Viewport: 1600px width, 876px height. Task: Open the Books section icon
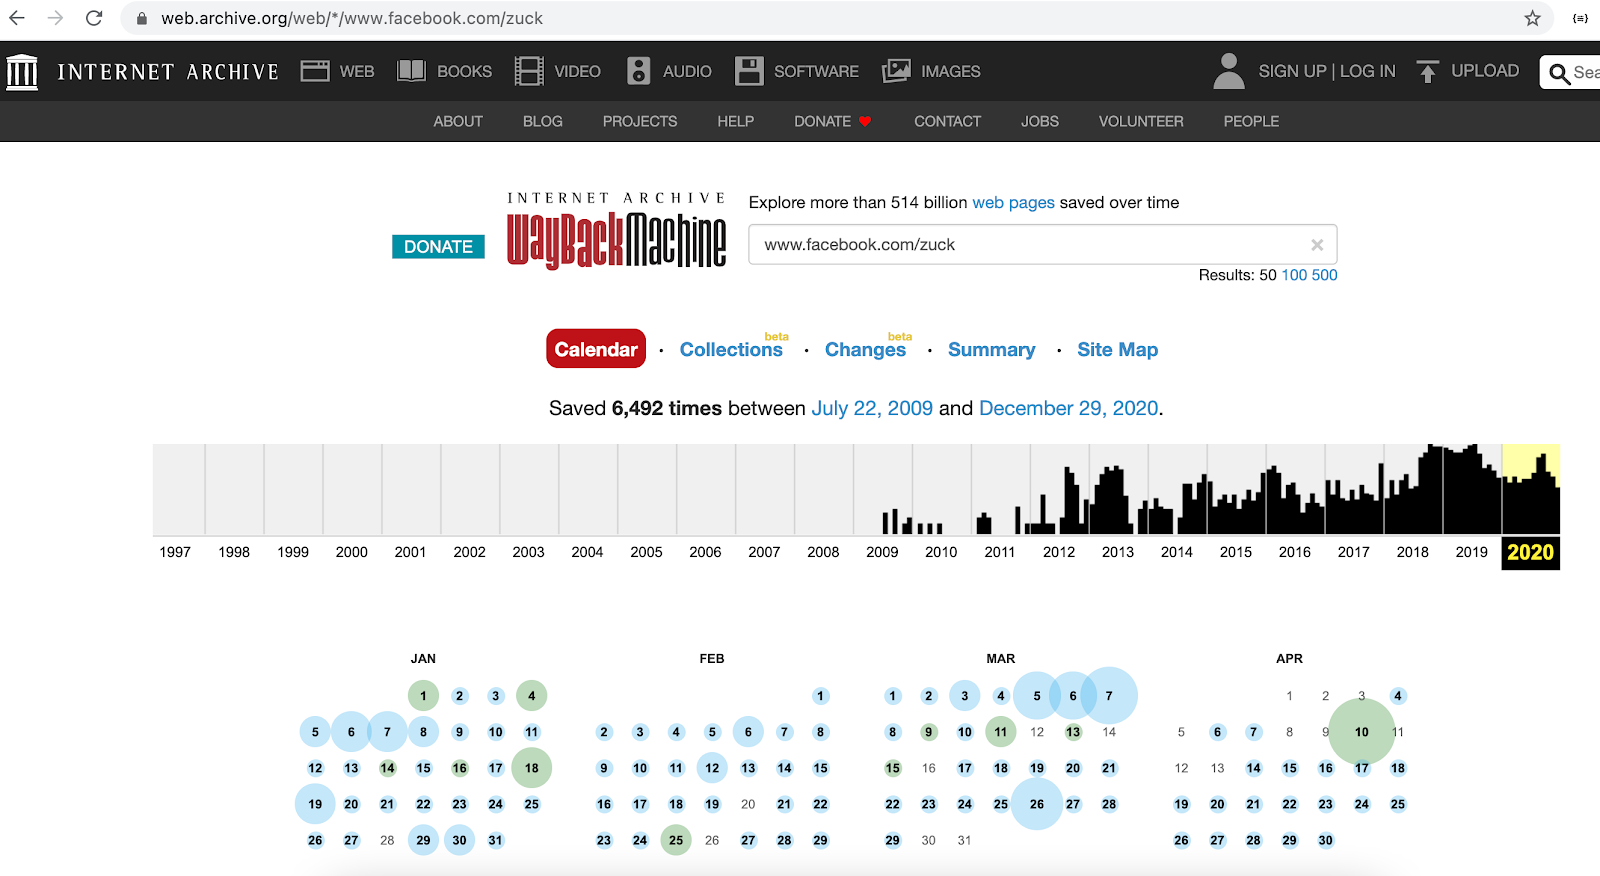tap(412, 71)
